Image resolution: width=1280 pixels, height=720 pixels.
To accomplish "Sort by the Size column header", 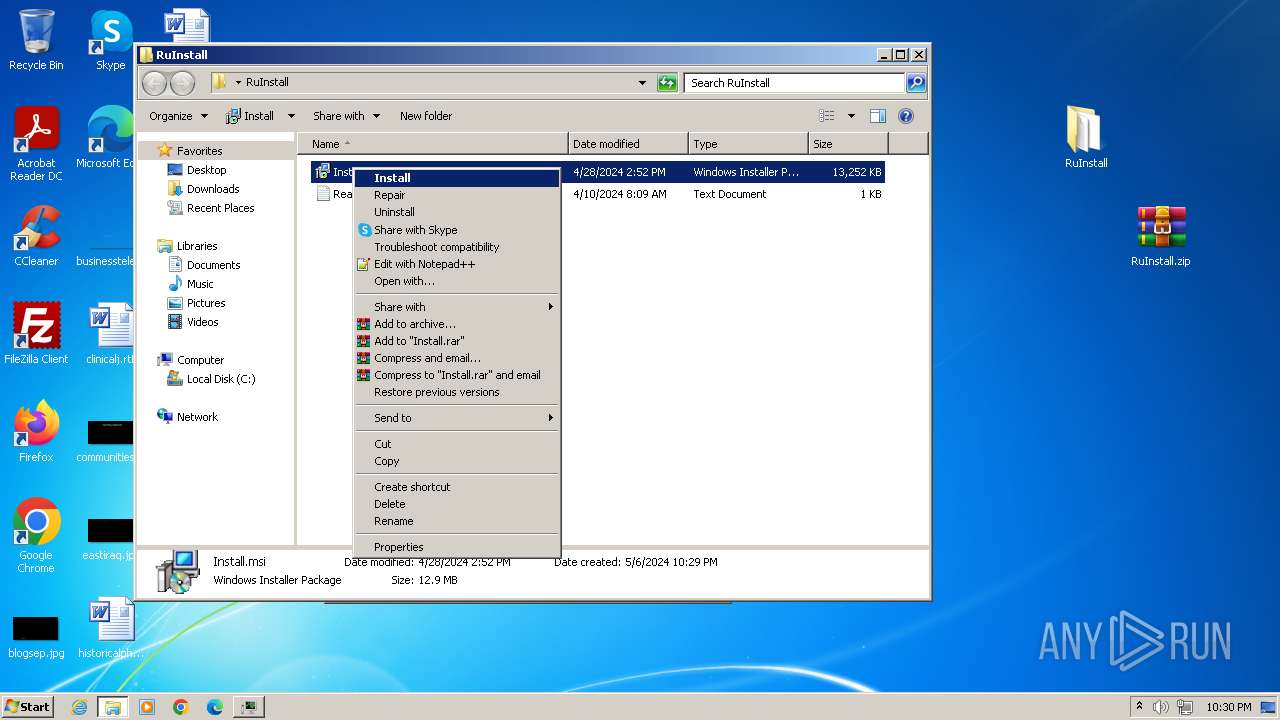I will point(848,144).
